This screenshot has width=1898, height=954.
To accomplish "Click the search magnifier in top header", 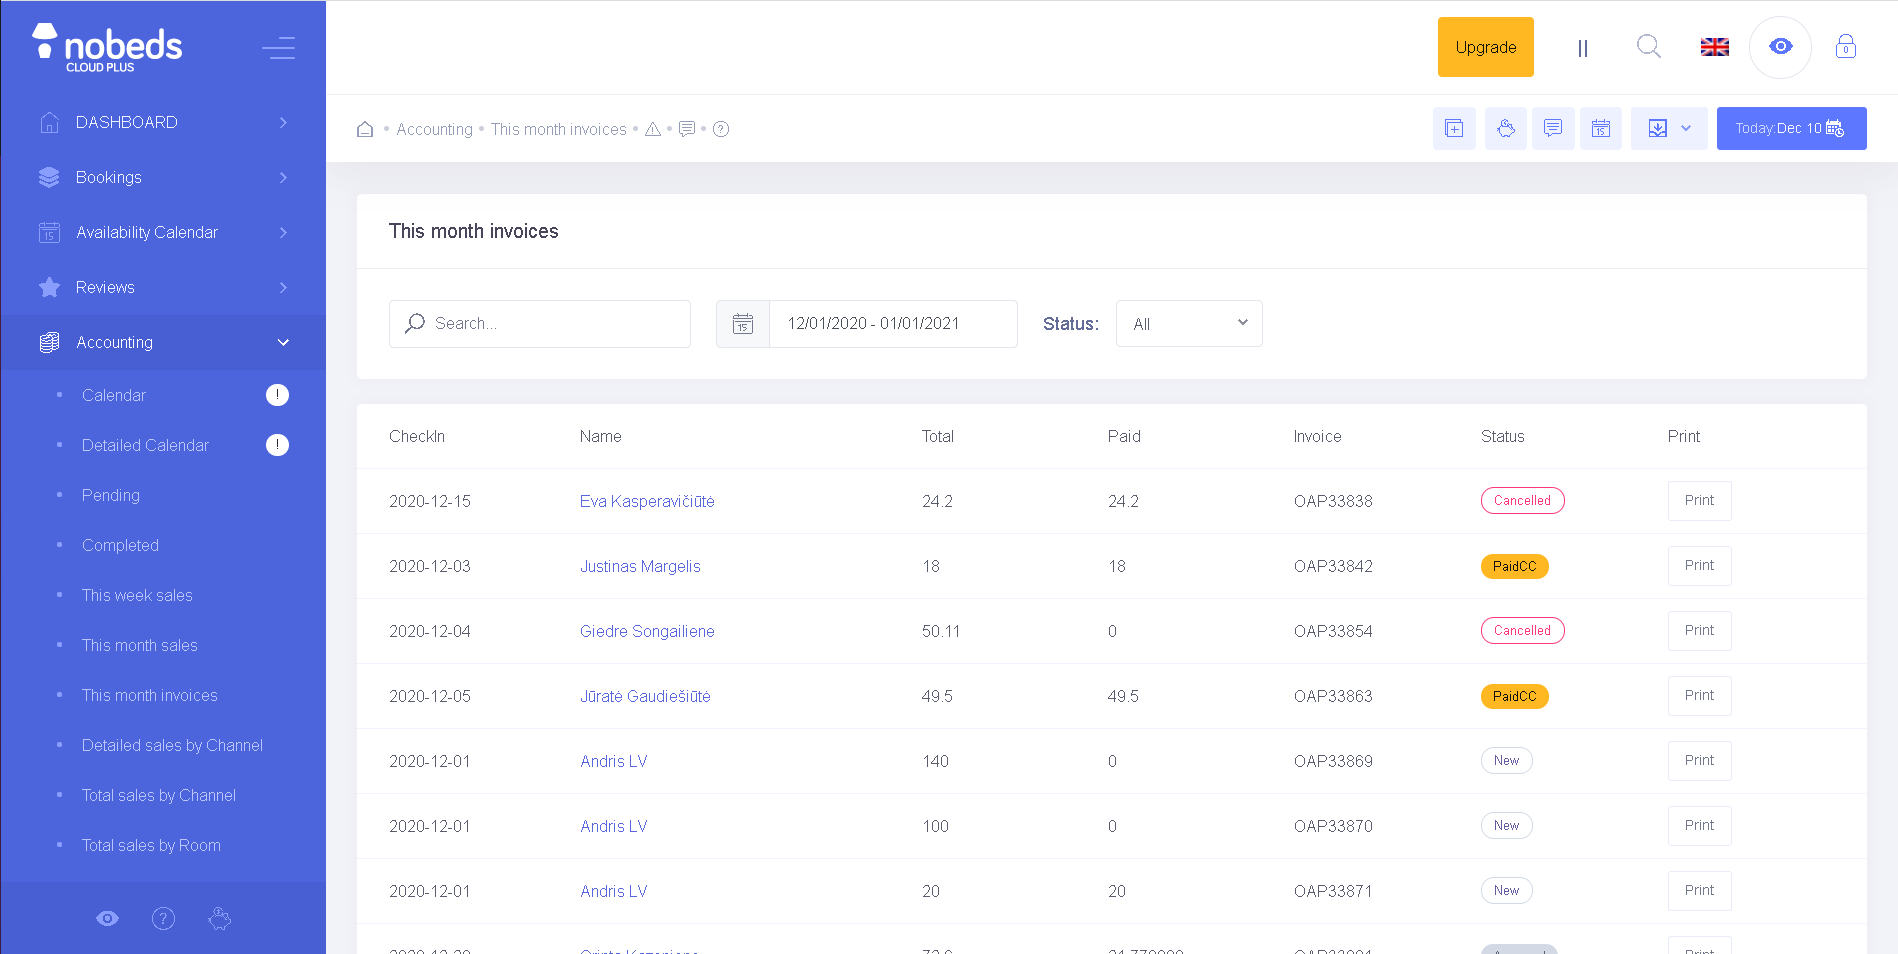I will [1648, 47].
